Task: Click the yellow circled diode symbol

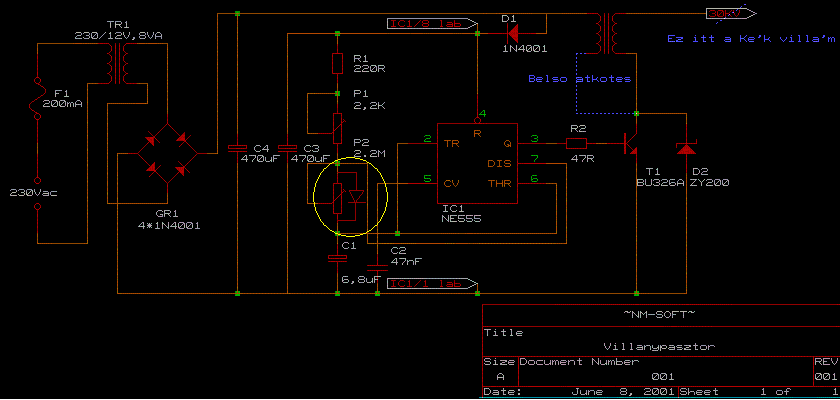Action: click(357, 197)
